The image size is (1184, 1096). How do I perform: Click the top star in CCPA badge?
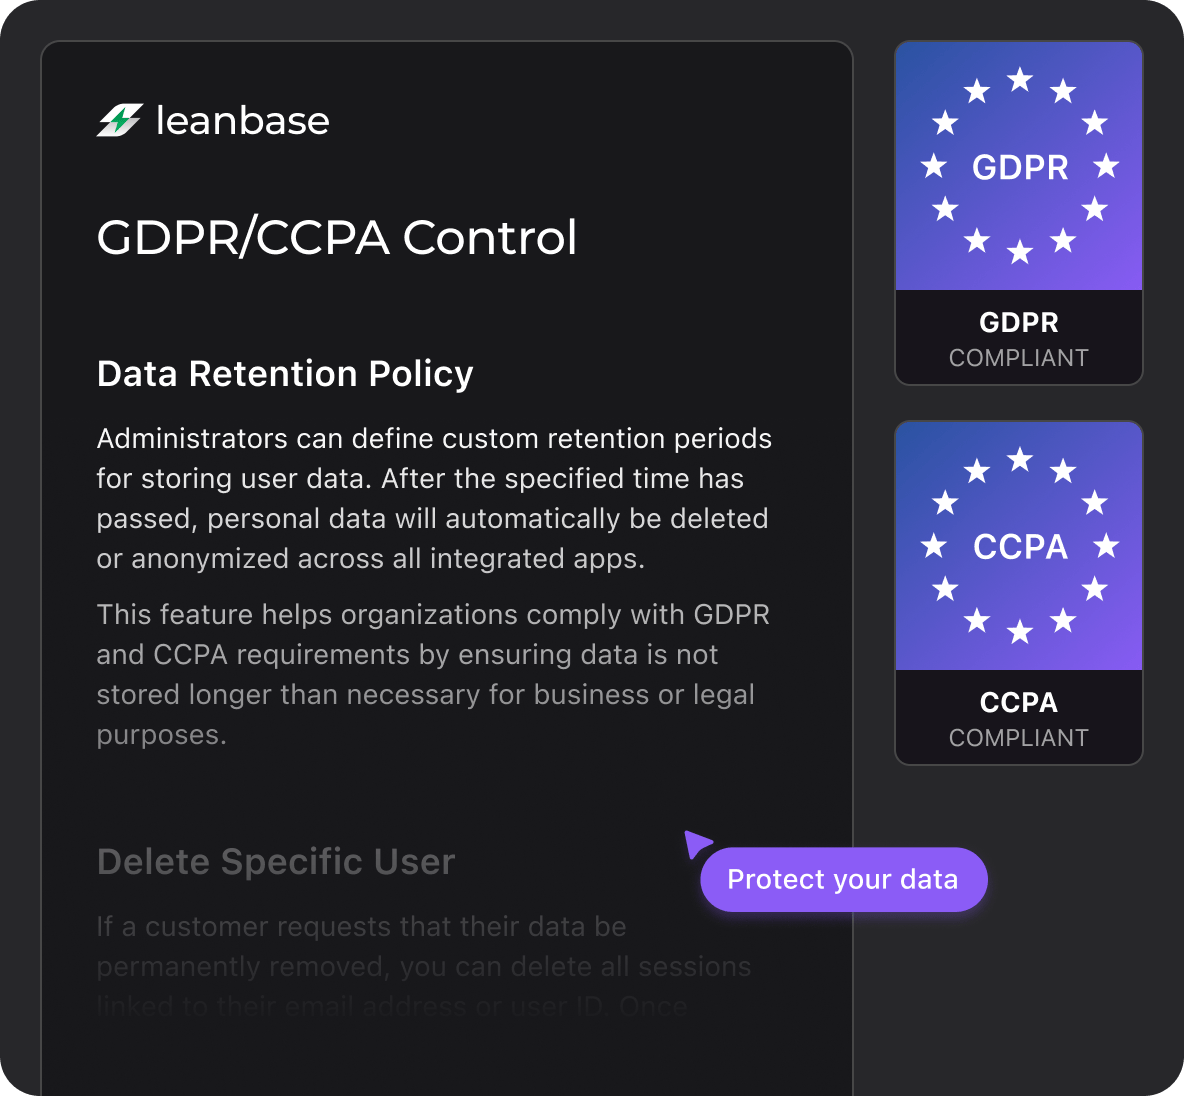[x=1019, y=459]
